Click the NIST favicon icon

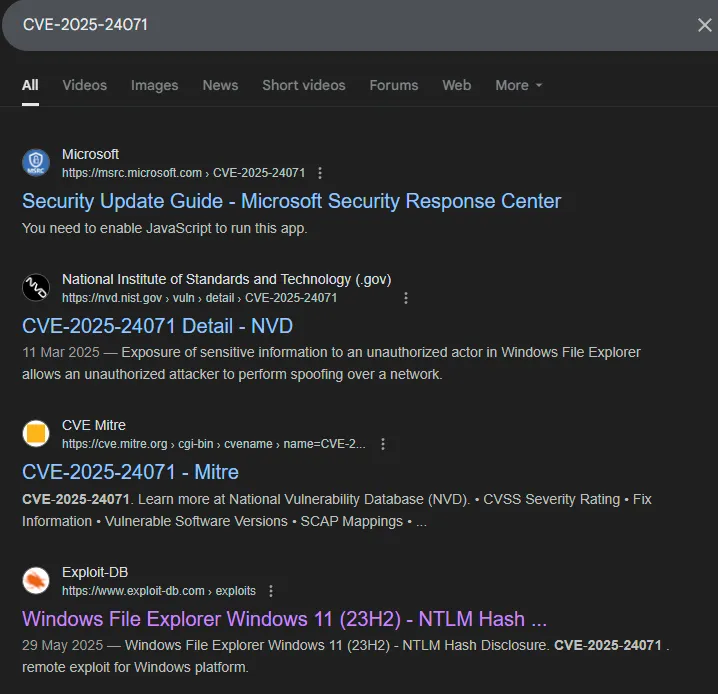point(36,288)
